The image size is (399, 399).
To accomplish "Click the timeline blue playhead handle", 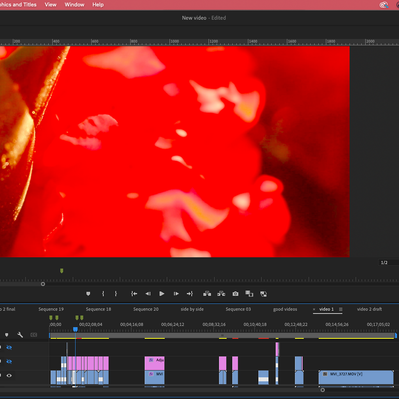I will click(75, 329).
